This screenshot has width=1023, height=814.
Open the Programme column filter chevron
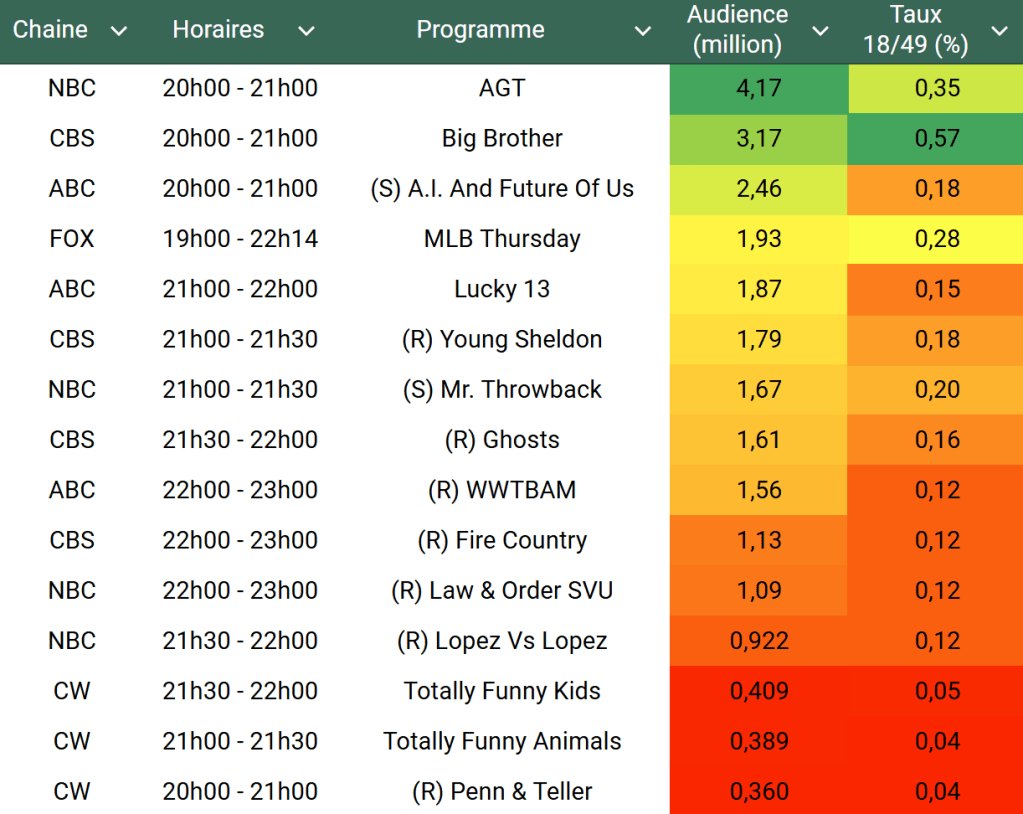coord(643,31)
